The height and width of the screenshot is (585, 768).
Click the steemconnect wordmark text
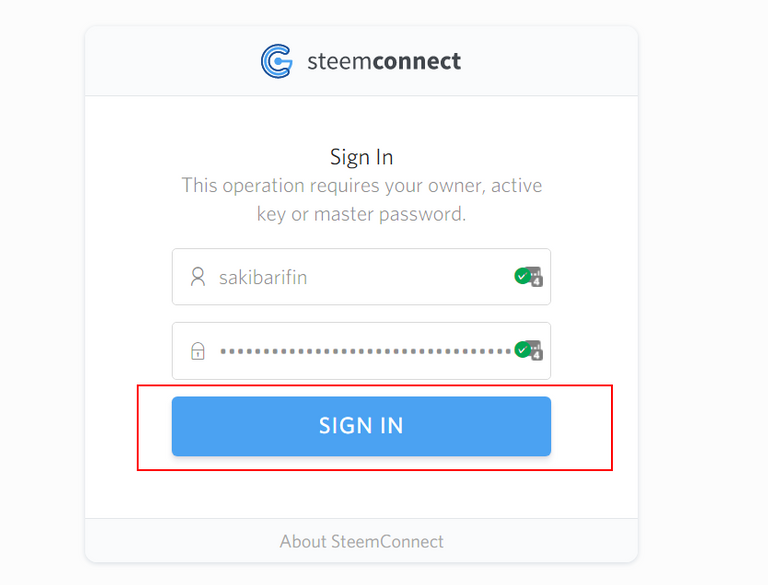[384, 62]
